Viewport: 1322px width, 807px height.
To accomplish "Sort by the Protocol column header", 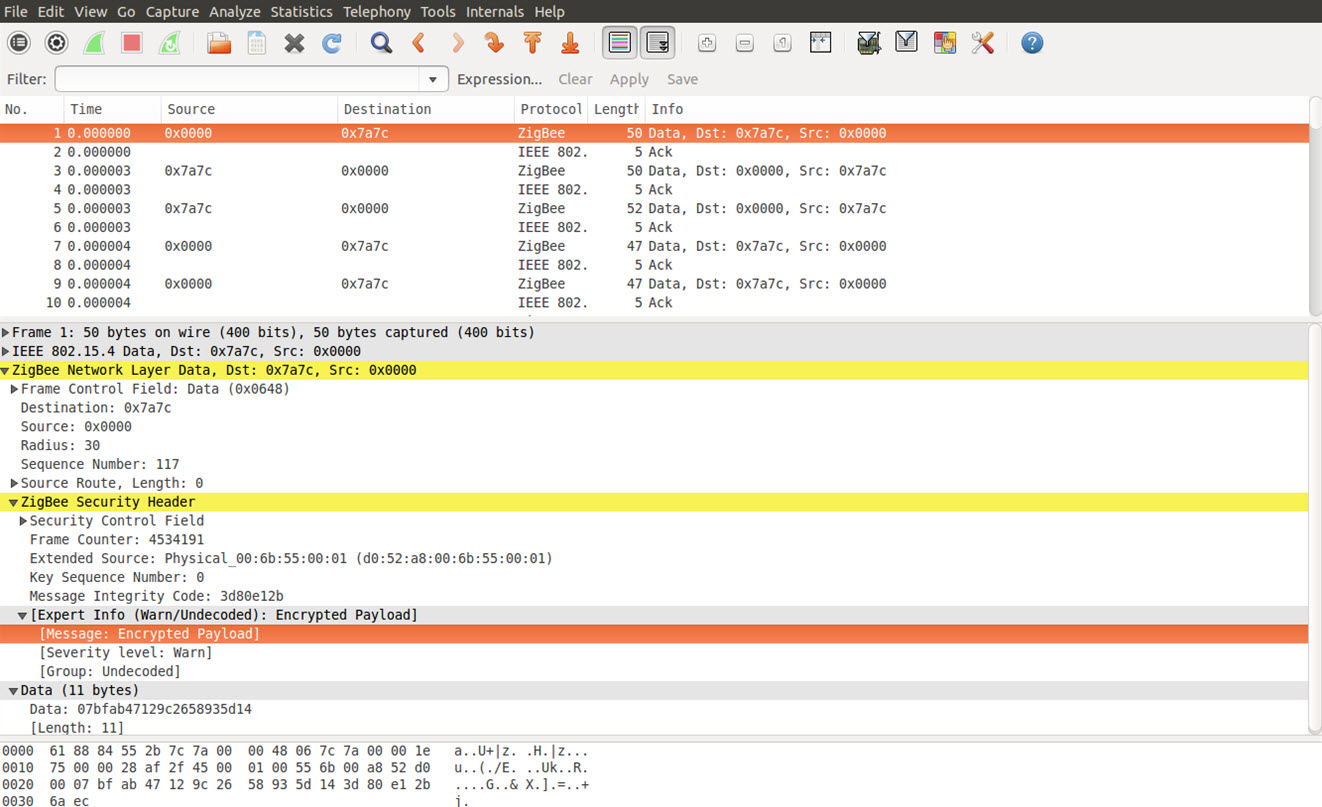I will [x=550, y=109].
